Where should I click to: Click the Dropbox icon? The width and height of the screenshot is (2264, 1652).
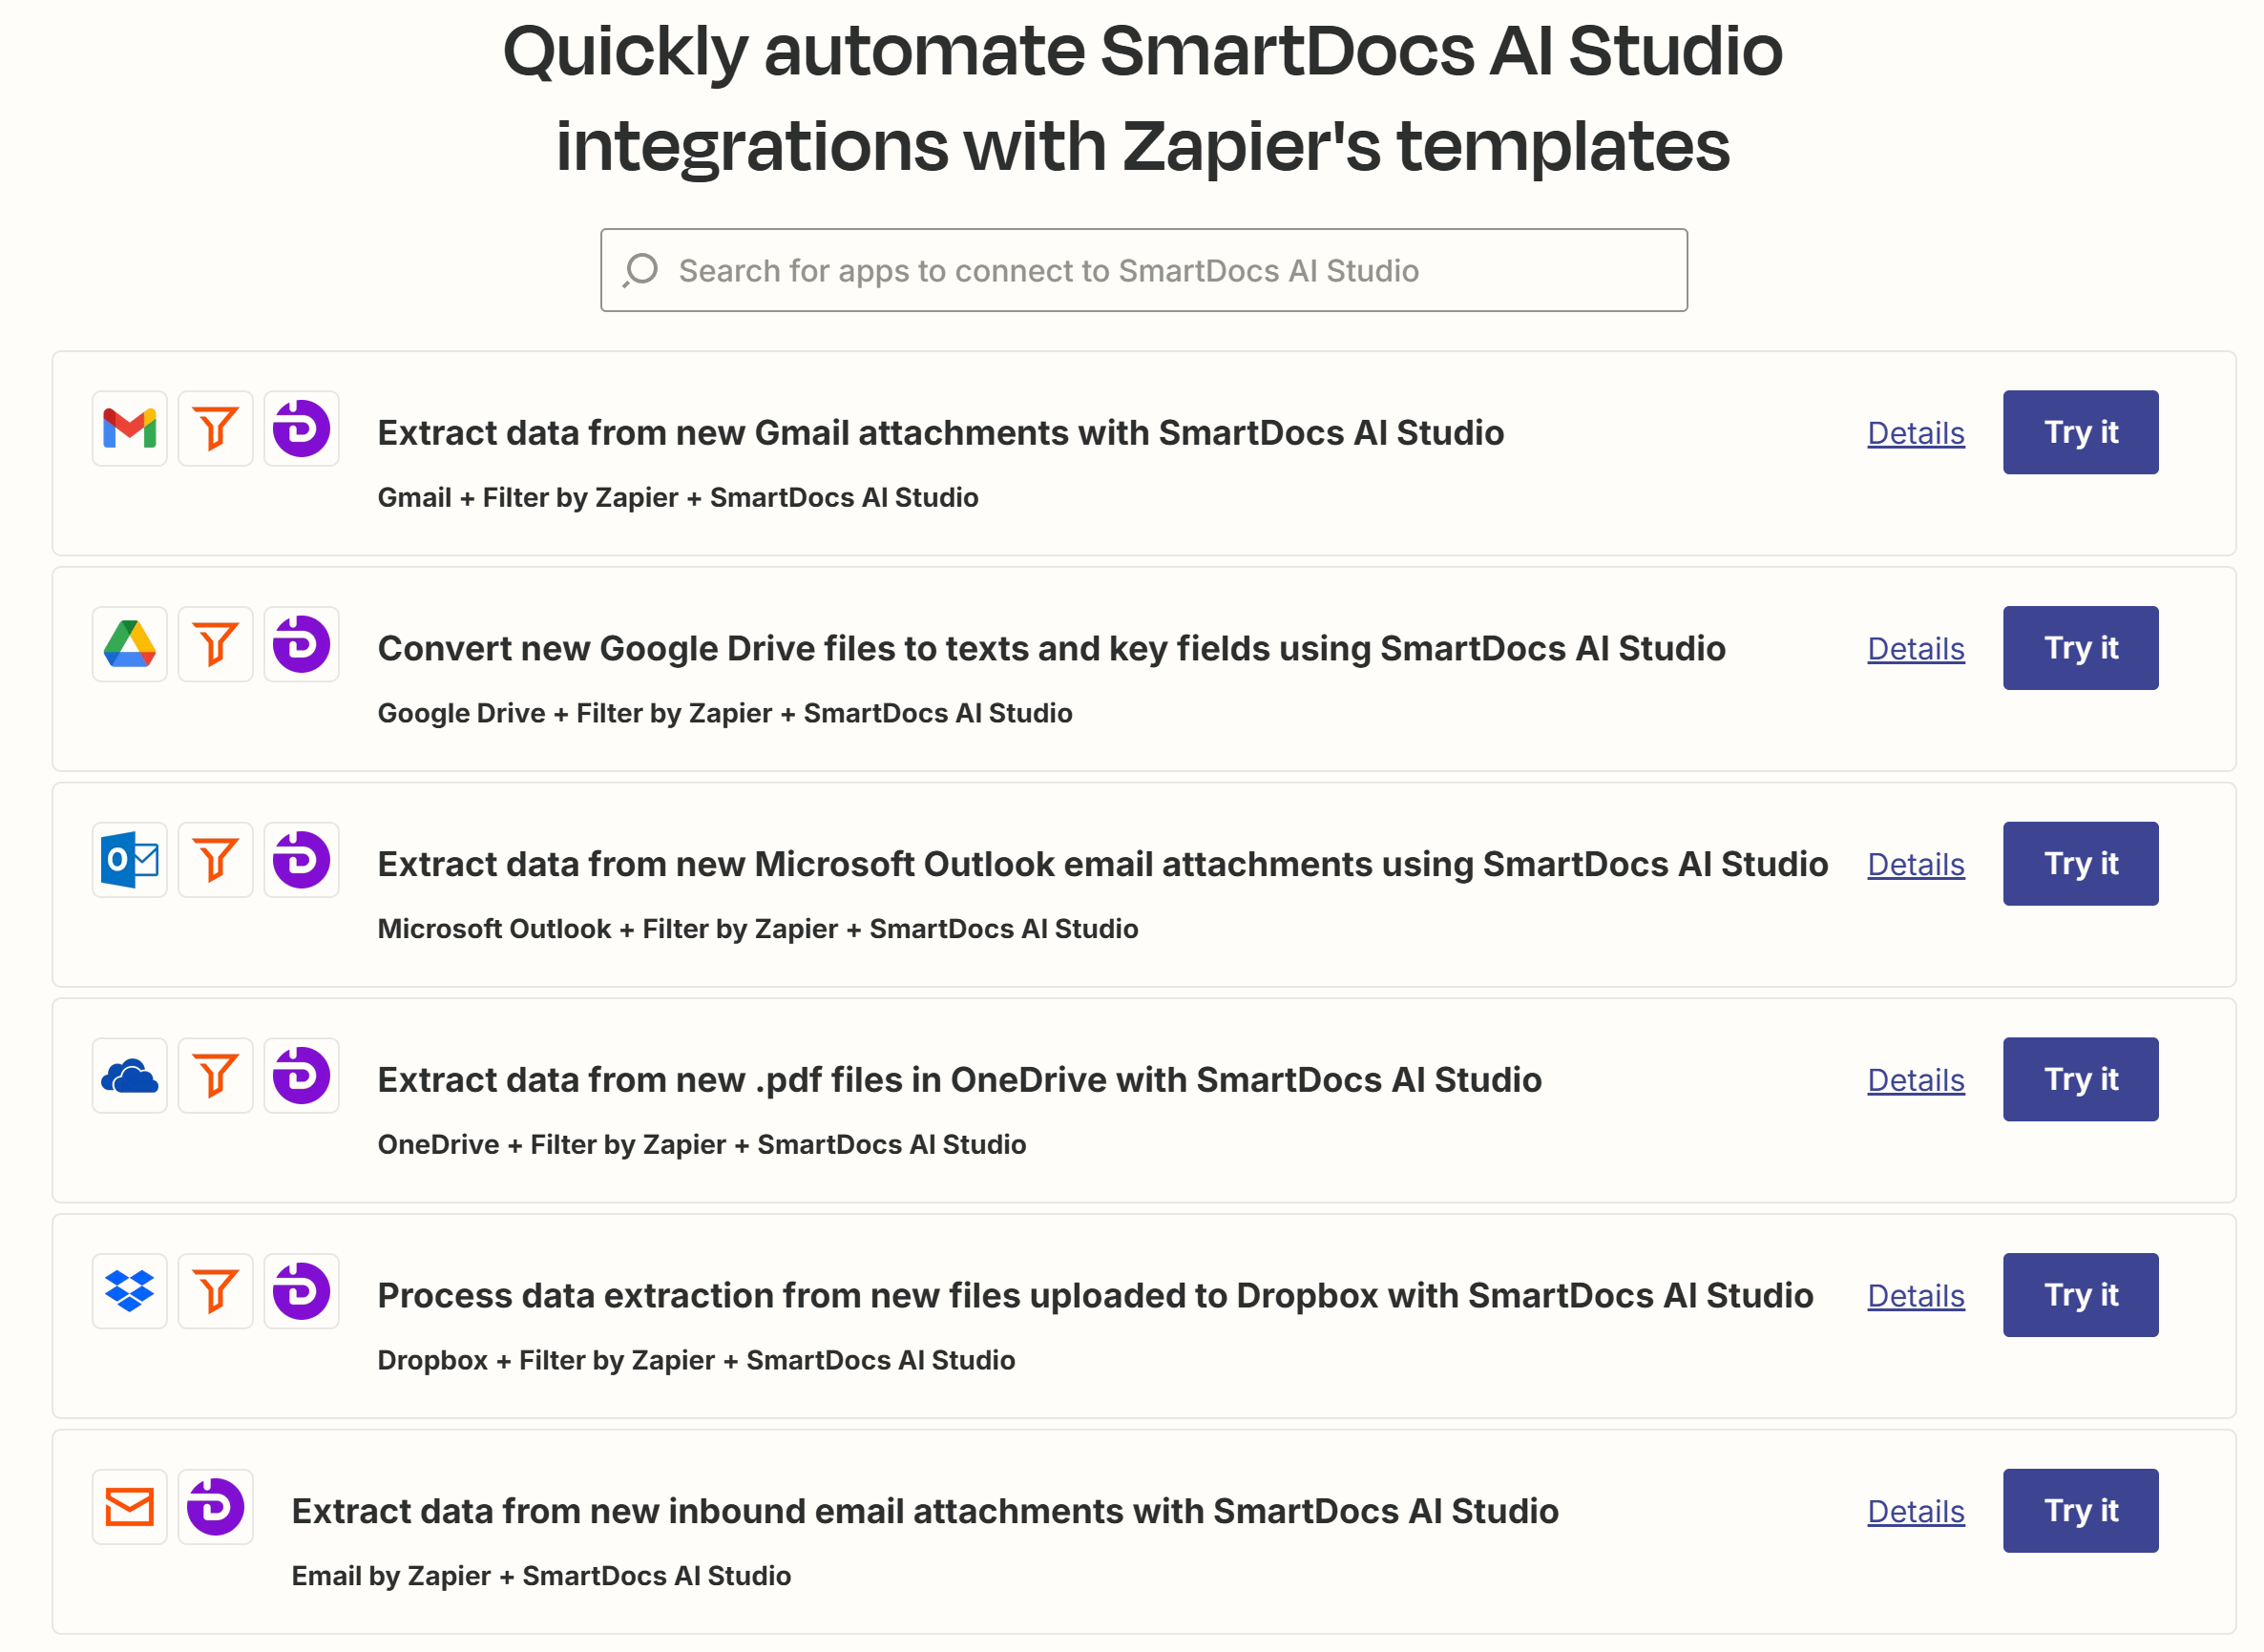point(130,1293)
